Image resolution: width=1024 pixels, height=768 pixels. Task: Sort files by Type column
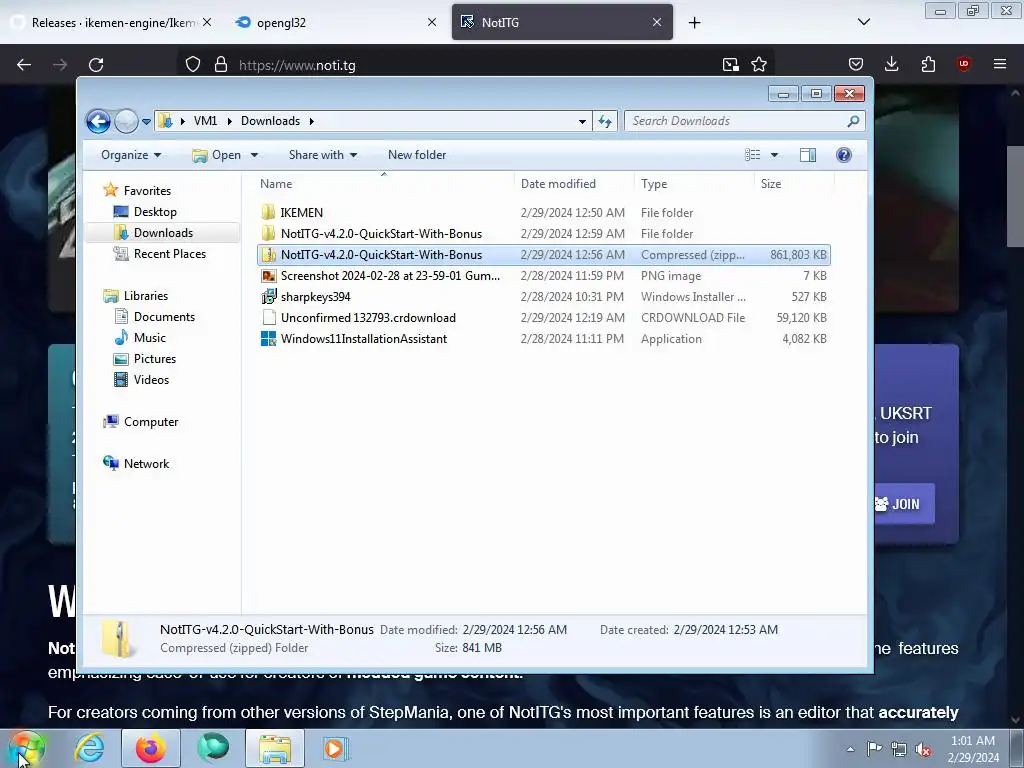point(694,184)
